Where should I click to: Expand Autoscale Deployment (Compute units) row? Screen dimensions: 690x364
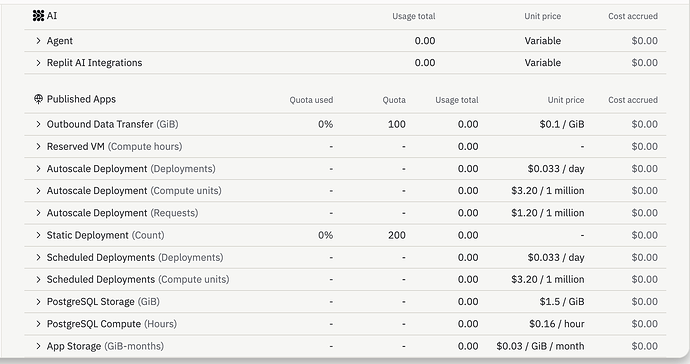(38, 191)
